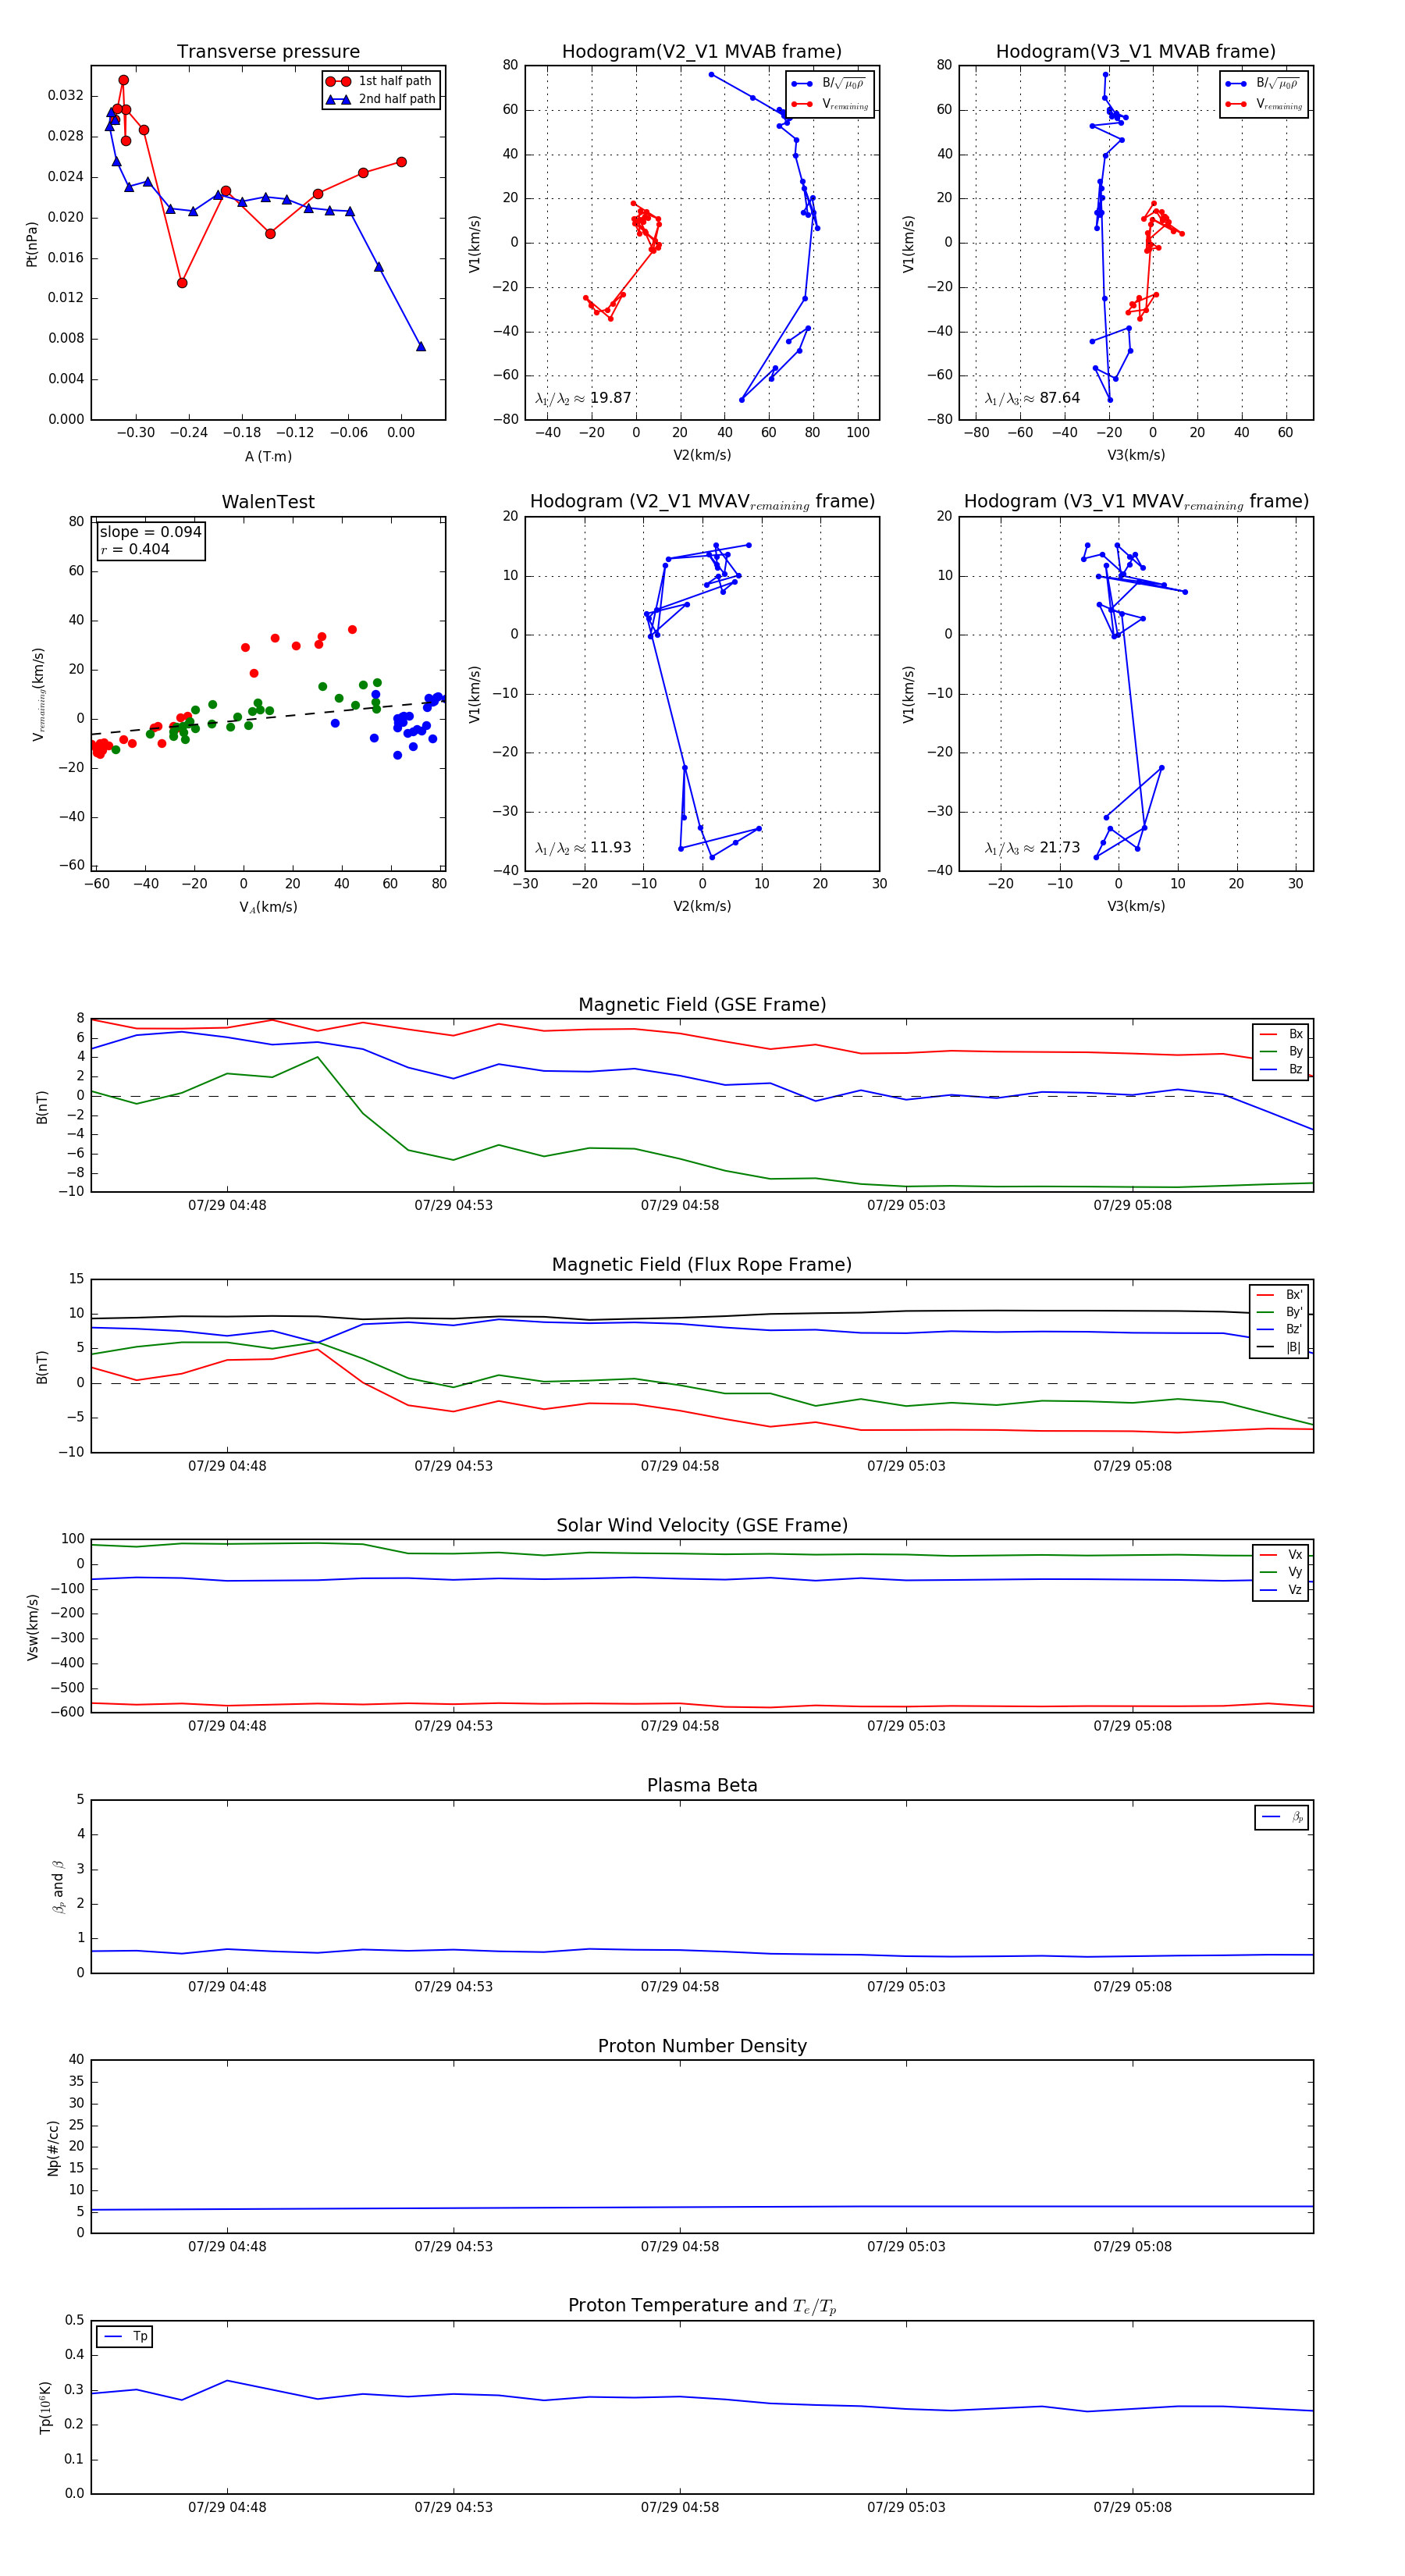This screenshot has width=1405, height=2576.
Task: Select the |B| legend entry in Flux Rope plot
Action: coord(1279,1347)
